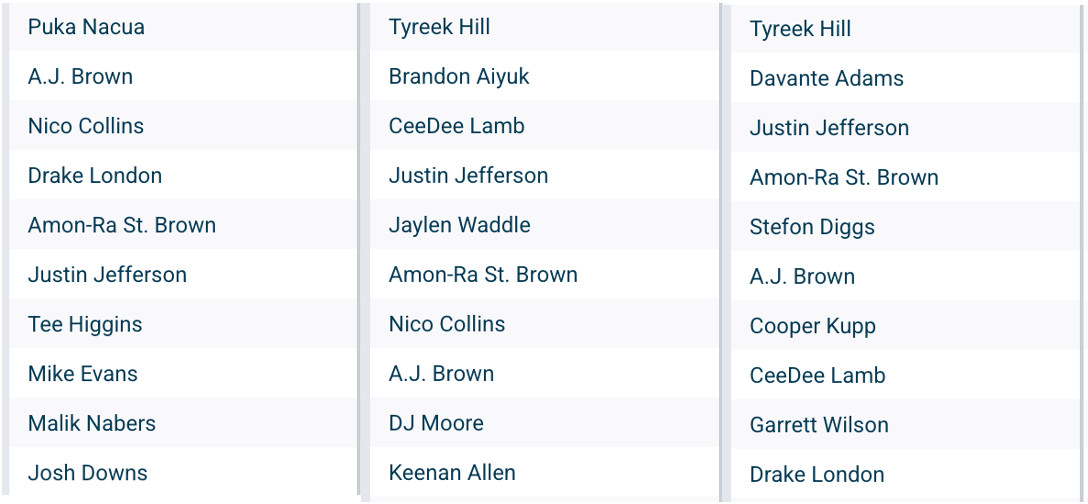The image size is (1088, 504).
Task: Click the Keenan Allen row
Action: 452,473
